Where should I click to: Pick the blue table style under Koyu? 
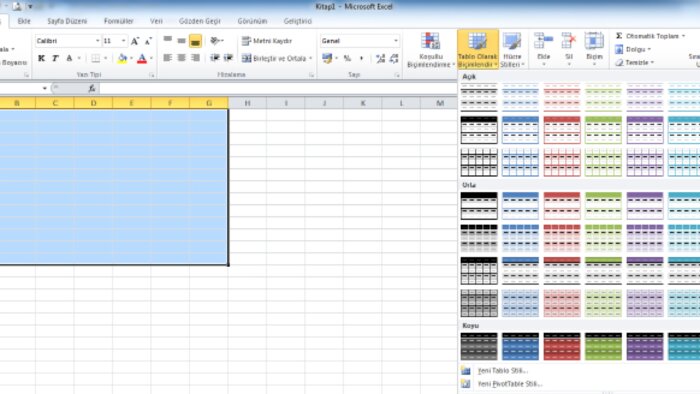[x=521, y=346]
